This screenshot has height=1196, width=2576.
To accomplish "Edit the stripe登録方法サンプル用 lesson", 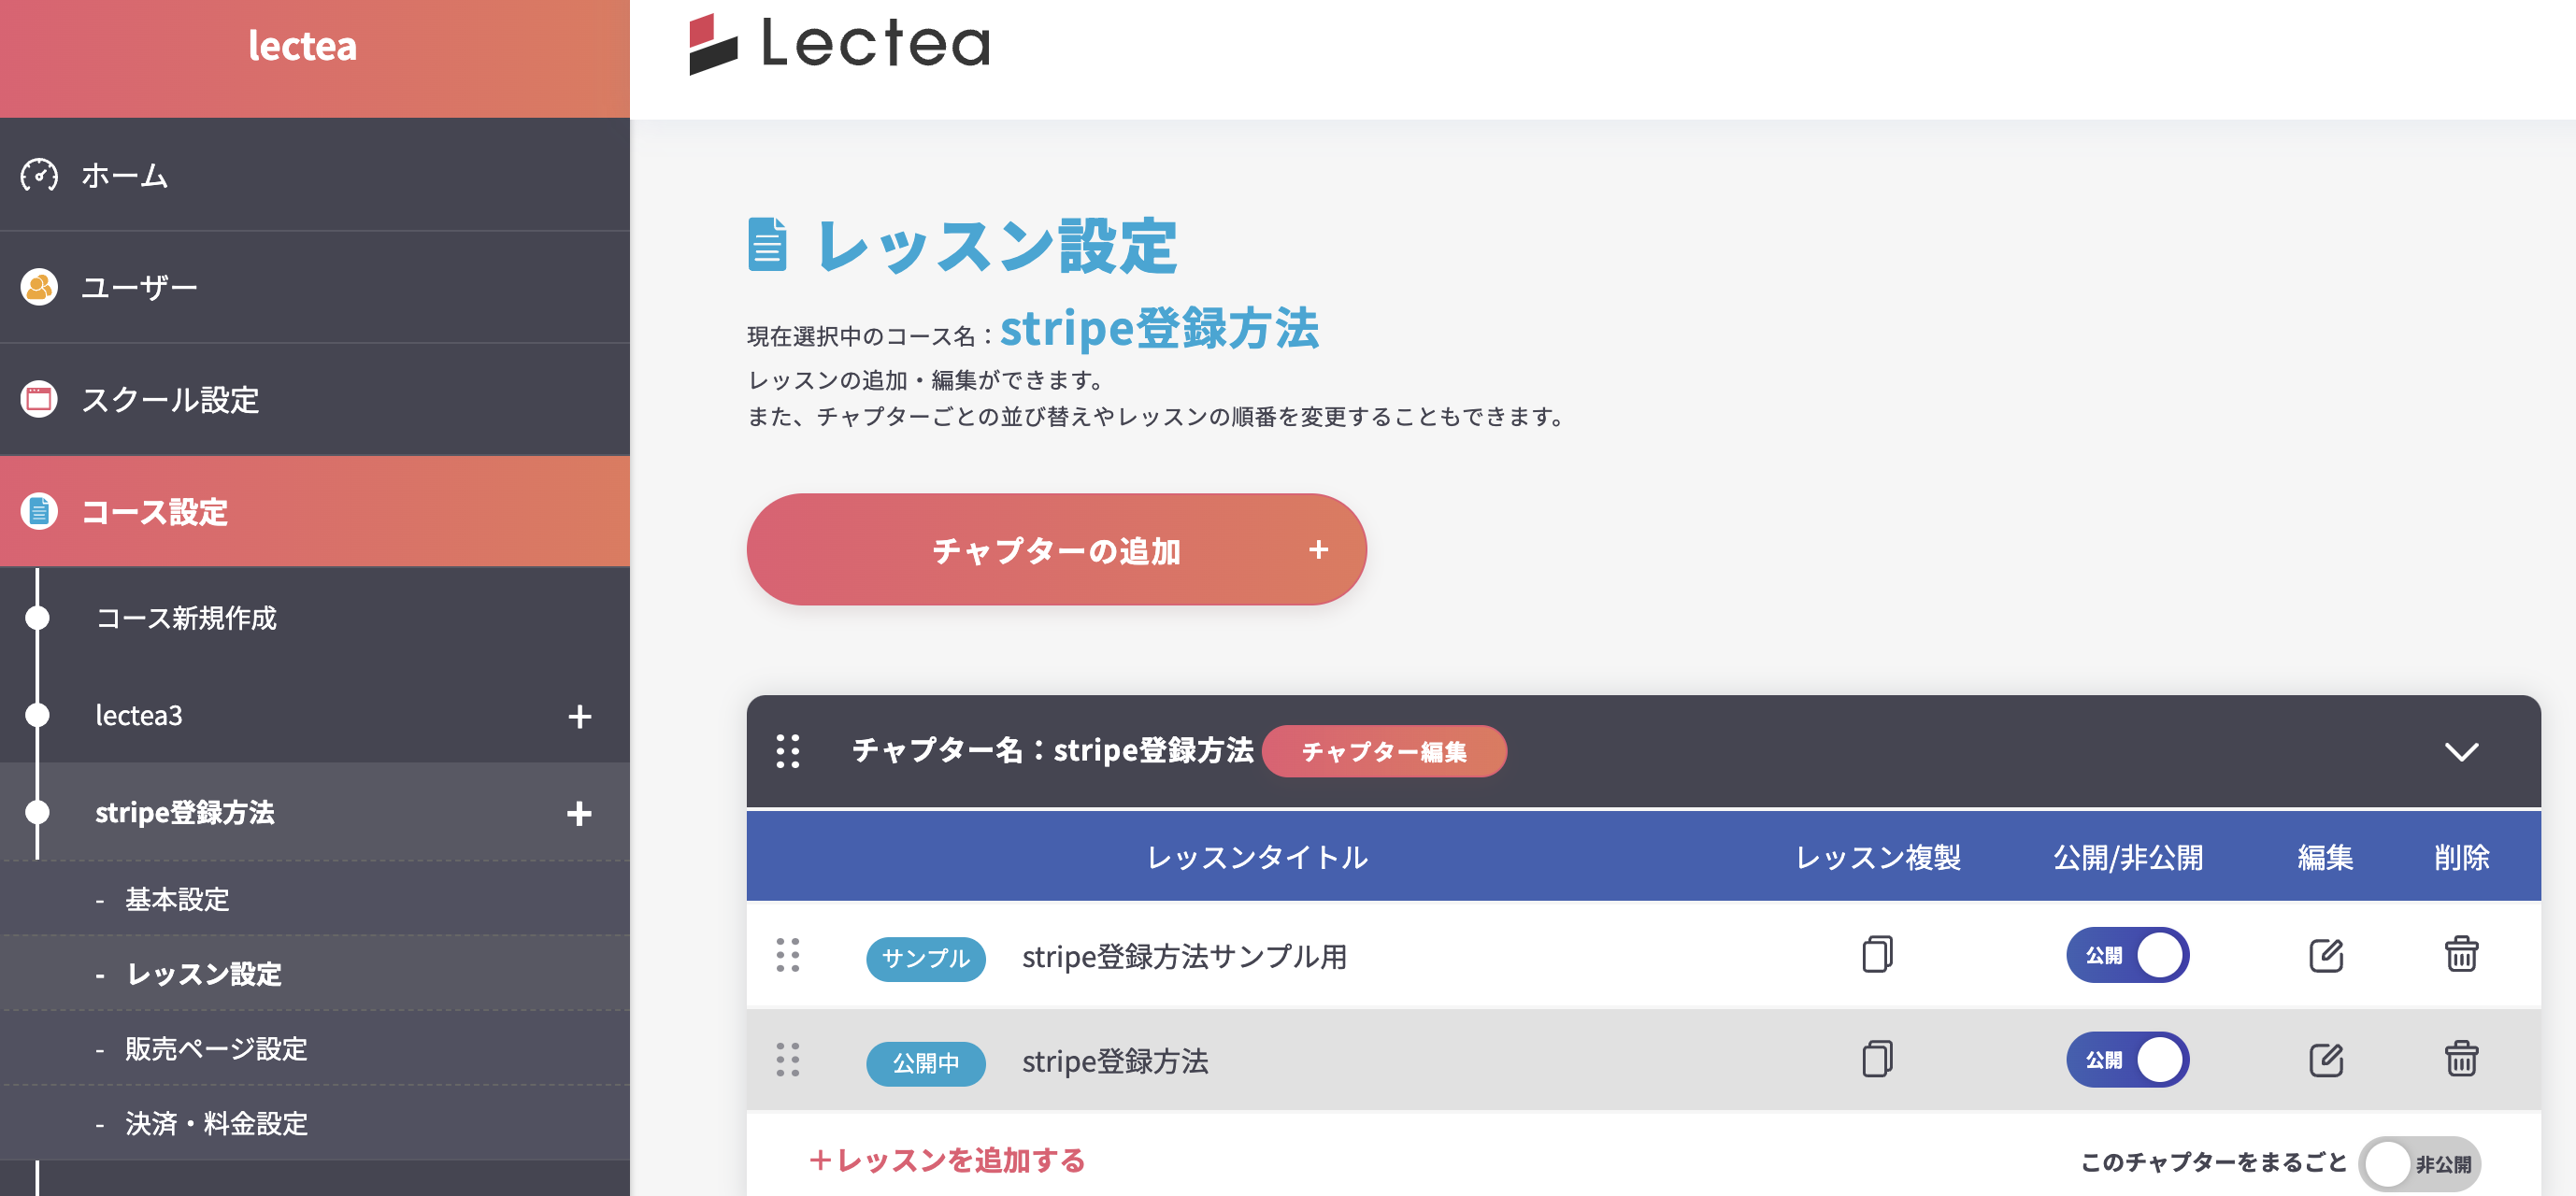I will (2325, 955).
